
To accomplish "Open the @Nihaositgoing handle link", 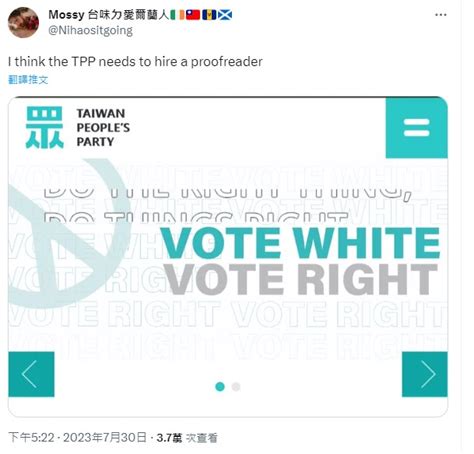I will point(91,30).
